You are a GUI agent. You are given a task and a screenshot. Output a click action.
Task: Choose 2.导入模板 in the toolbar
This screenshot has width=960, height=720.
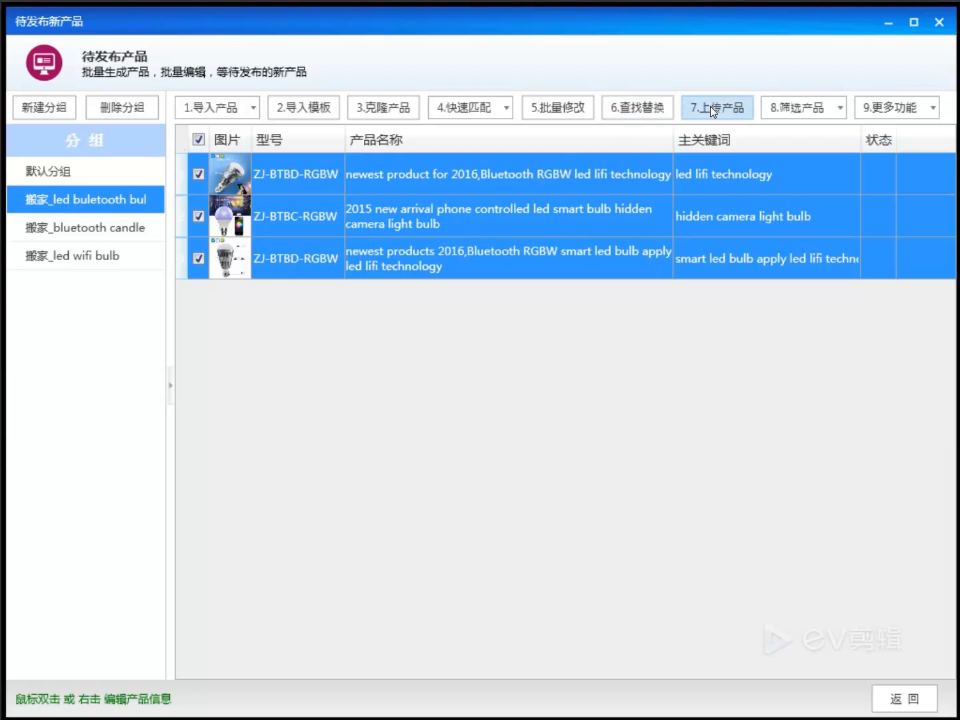pyautogui.click(x=304, y=108)
